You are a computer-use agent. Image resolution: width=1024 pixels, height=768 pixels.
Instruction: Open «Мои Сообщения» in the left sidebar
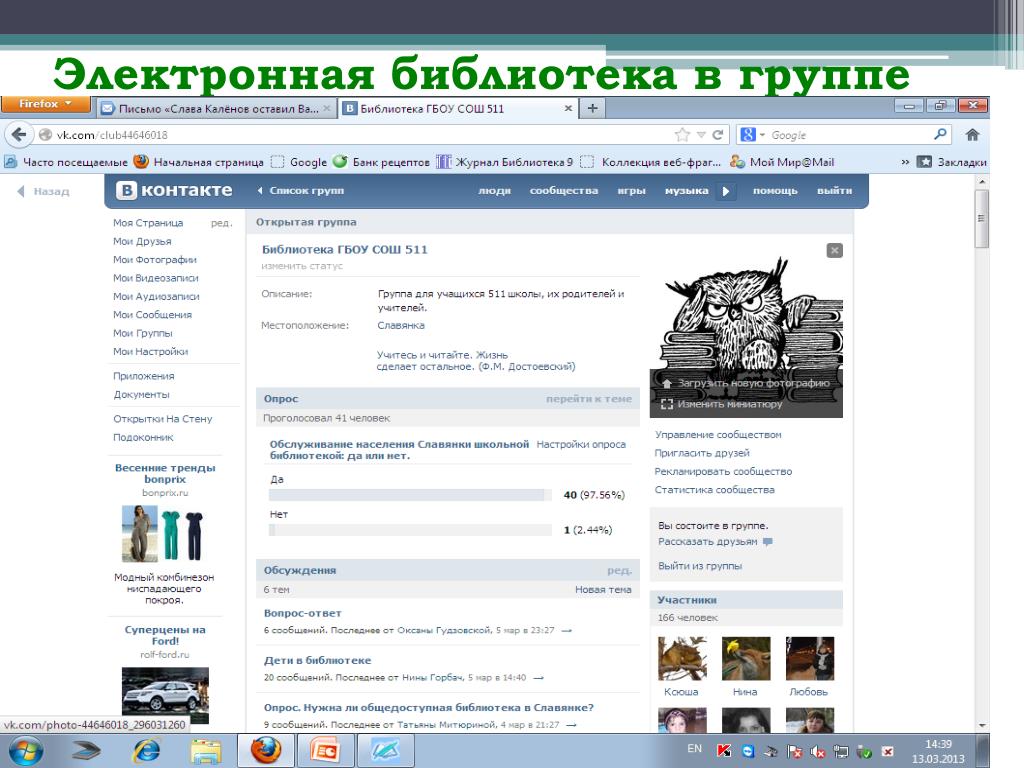[152, 315]
